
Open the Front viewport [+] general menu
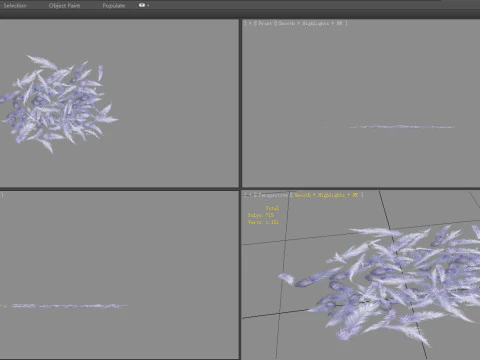click(249, 23)
